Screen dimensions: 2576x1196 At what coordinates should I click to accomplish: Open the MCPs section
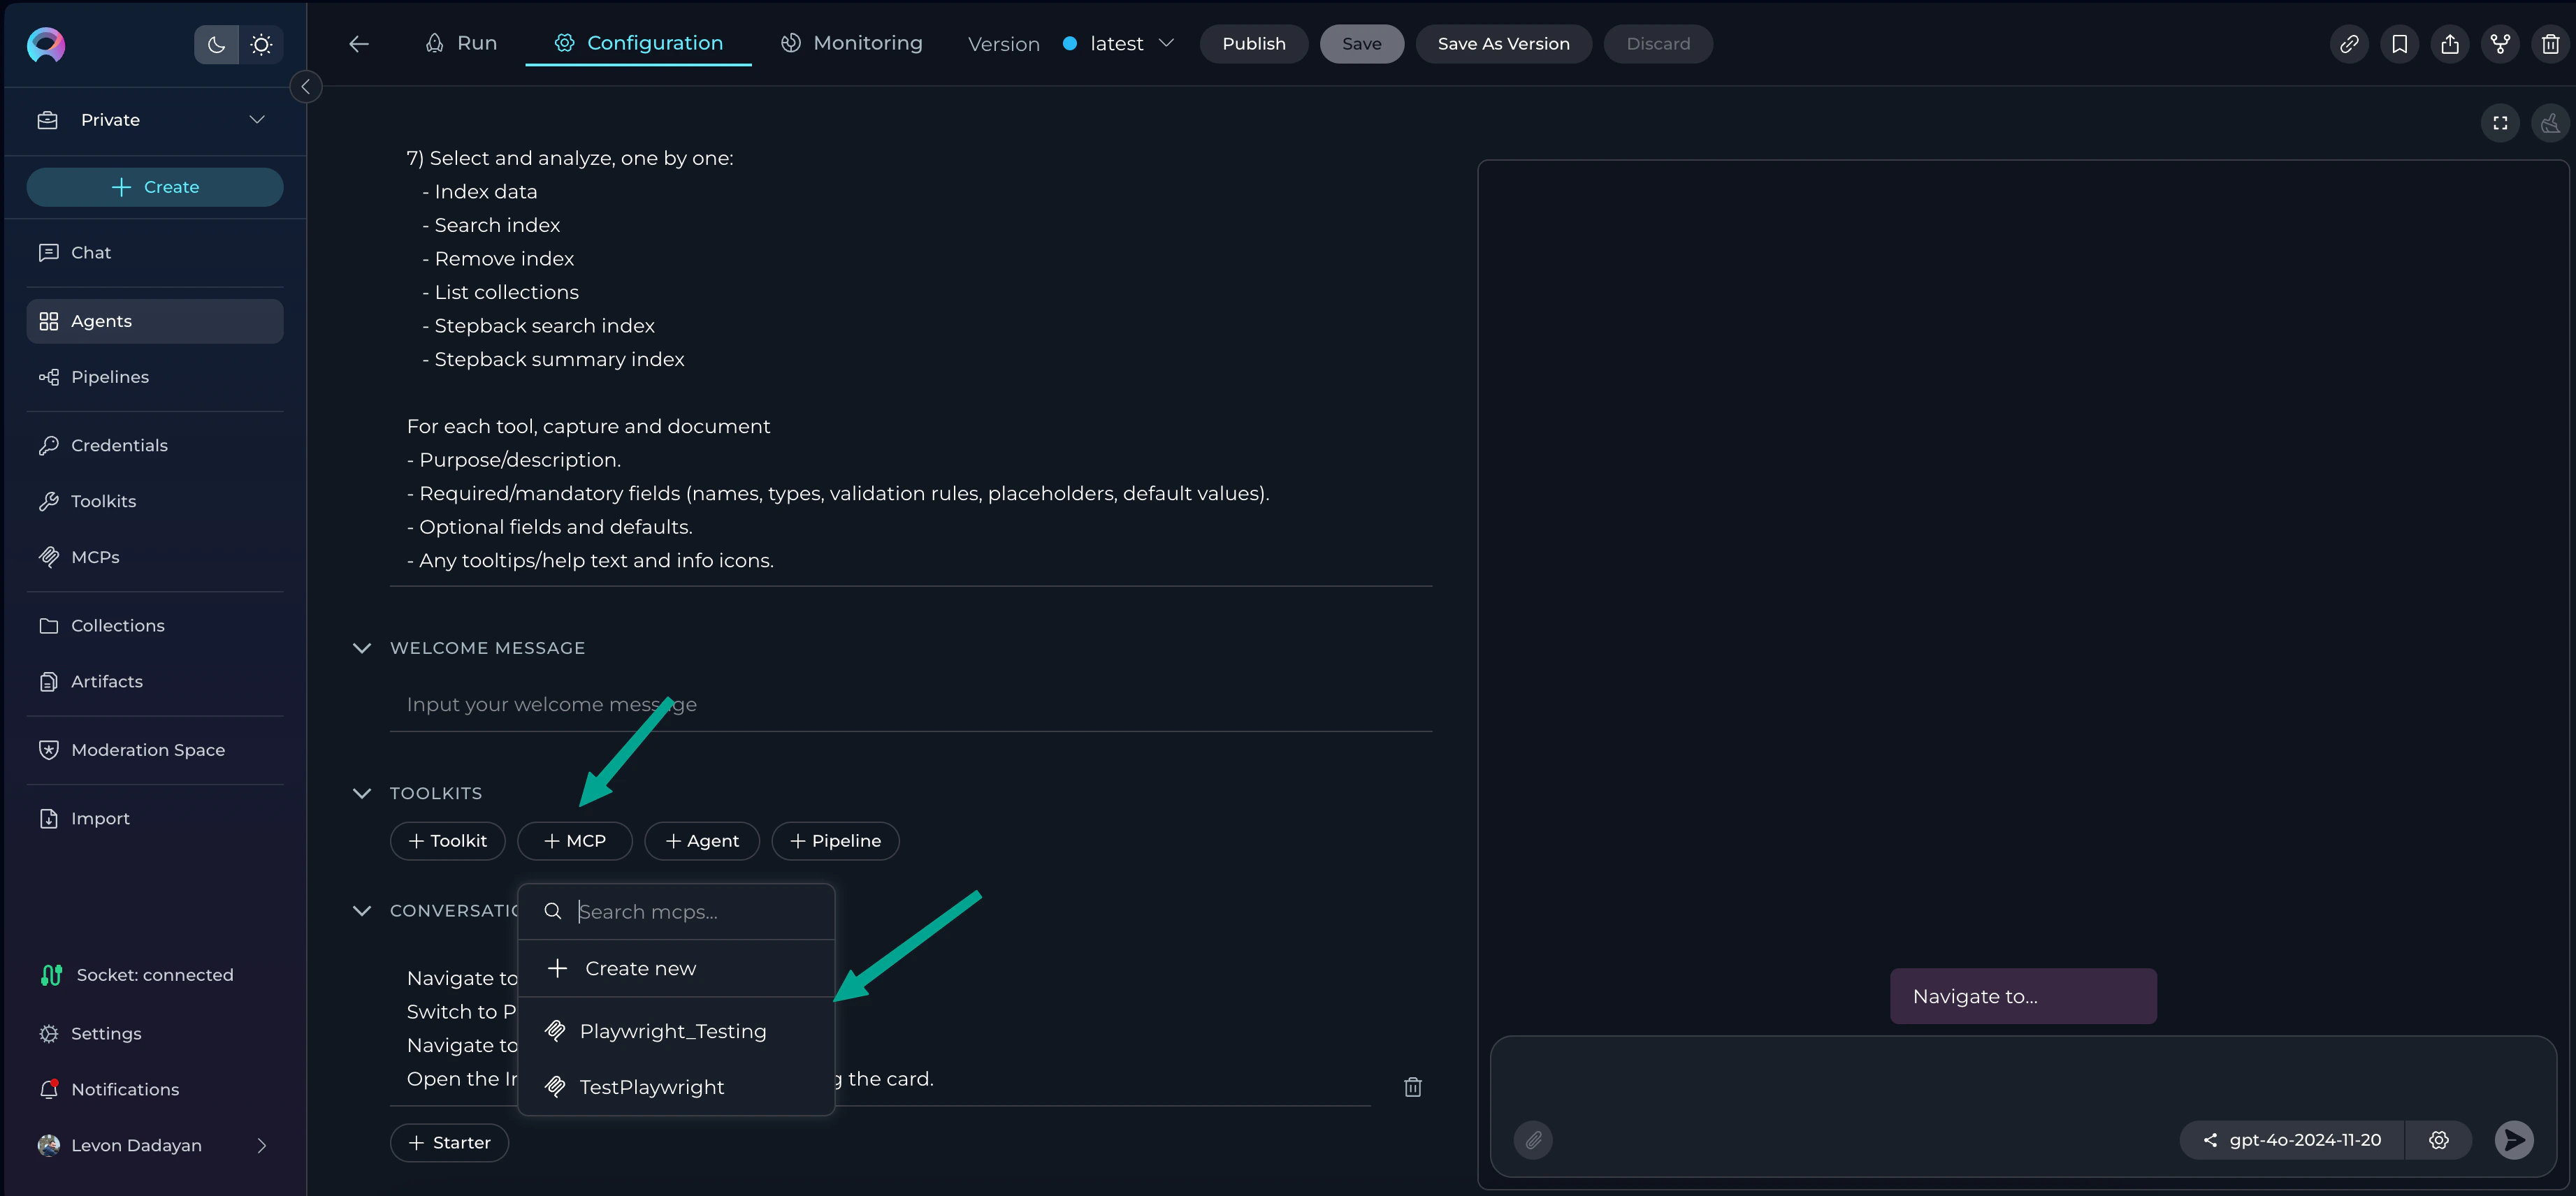(95, 556)
